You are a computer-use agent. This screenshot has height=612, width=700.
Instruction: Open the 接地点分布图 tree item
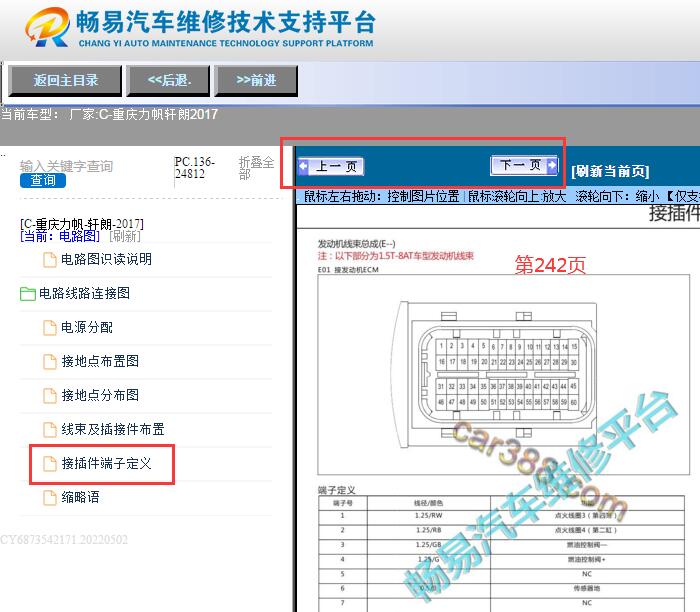click(100, 395)
